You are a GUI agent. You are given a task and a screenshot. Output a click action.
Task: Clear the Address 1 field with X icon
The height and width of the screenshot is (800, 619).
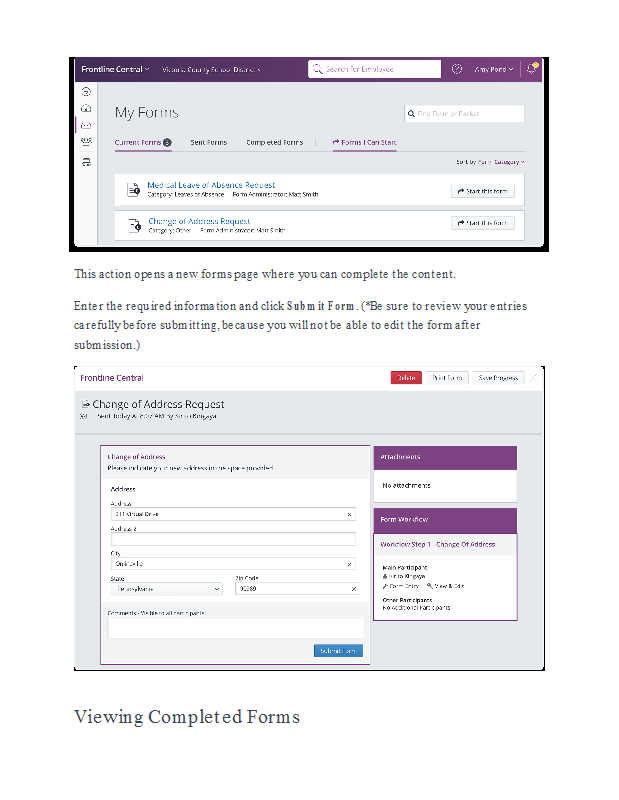click(349, 514)
